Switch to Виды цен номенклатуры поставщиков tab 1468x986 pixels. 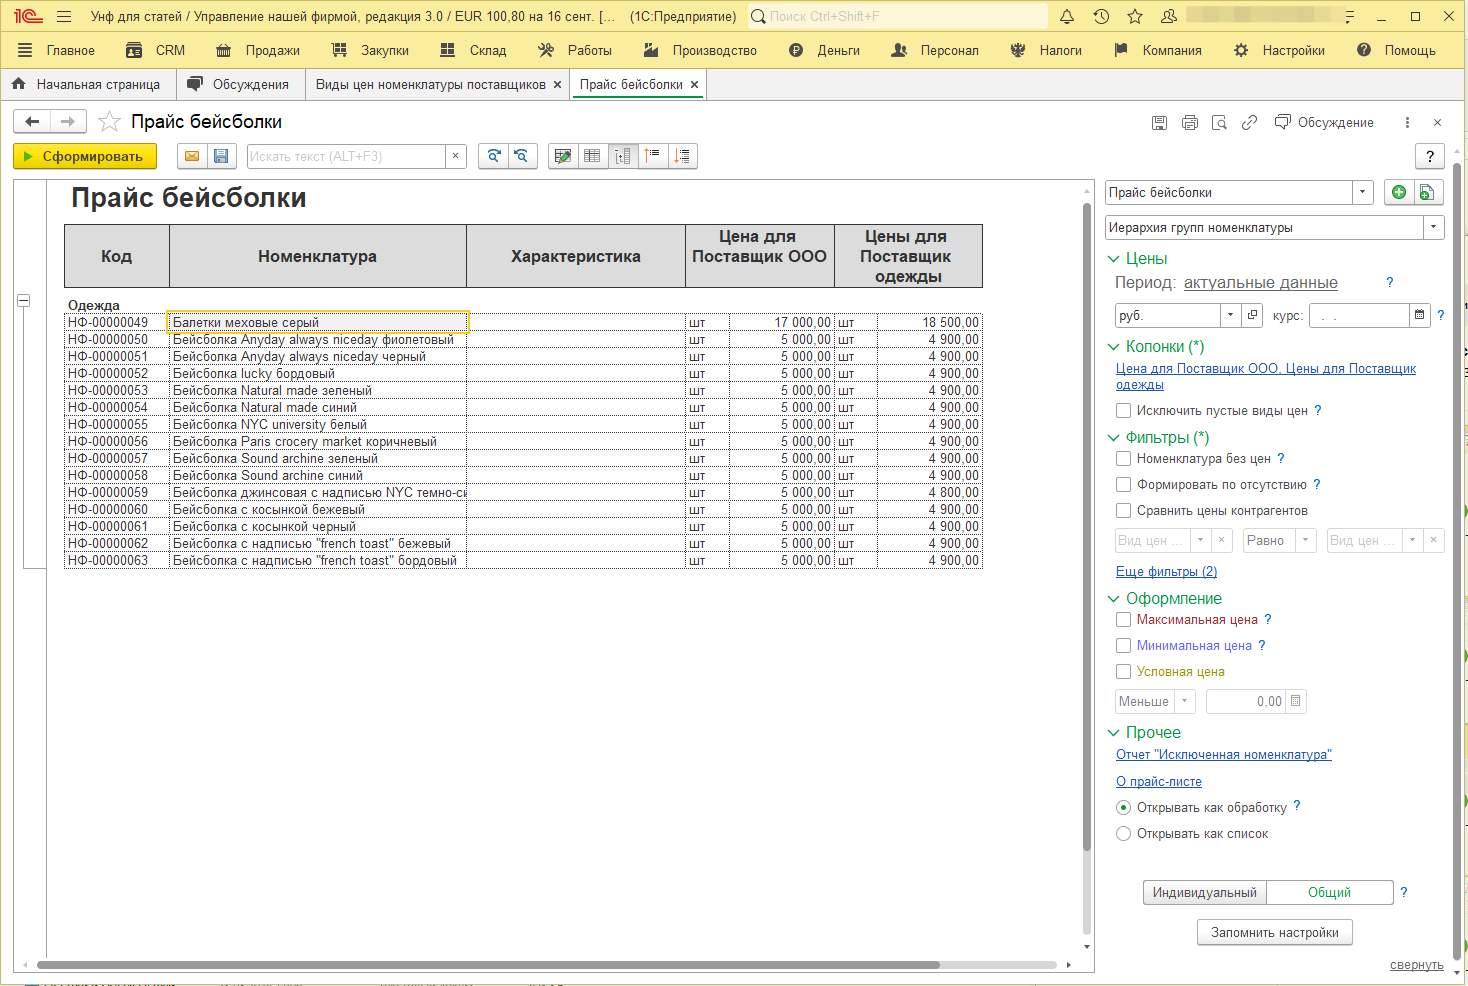pyautogui.click(x=430, y=85)
